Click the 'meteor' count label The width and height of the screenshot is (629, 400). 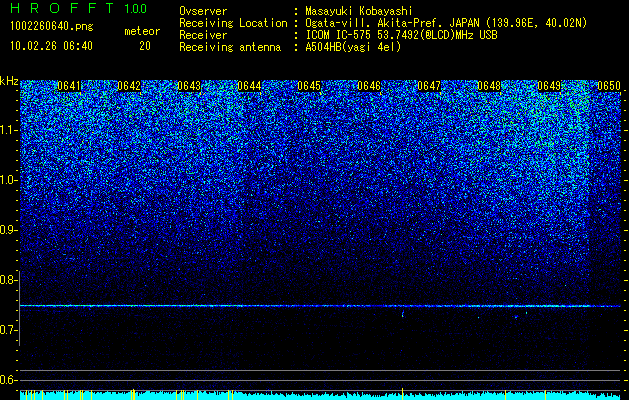pyautogui.click(x=142, y=31)
